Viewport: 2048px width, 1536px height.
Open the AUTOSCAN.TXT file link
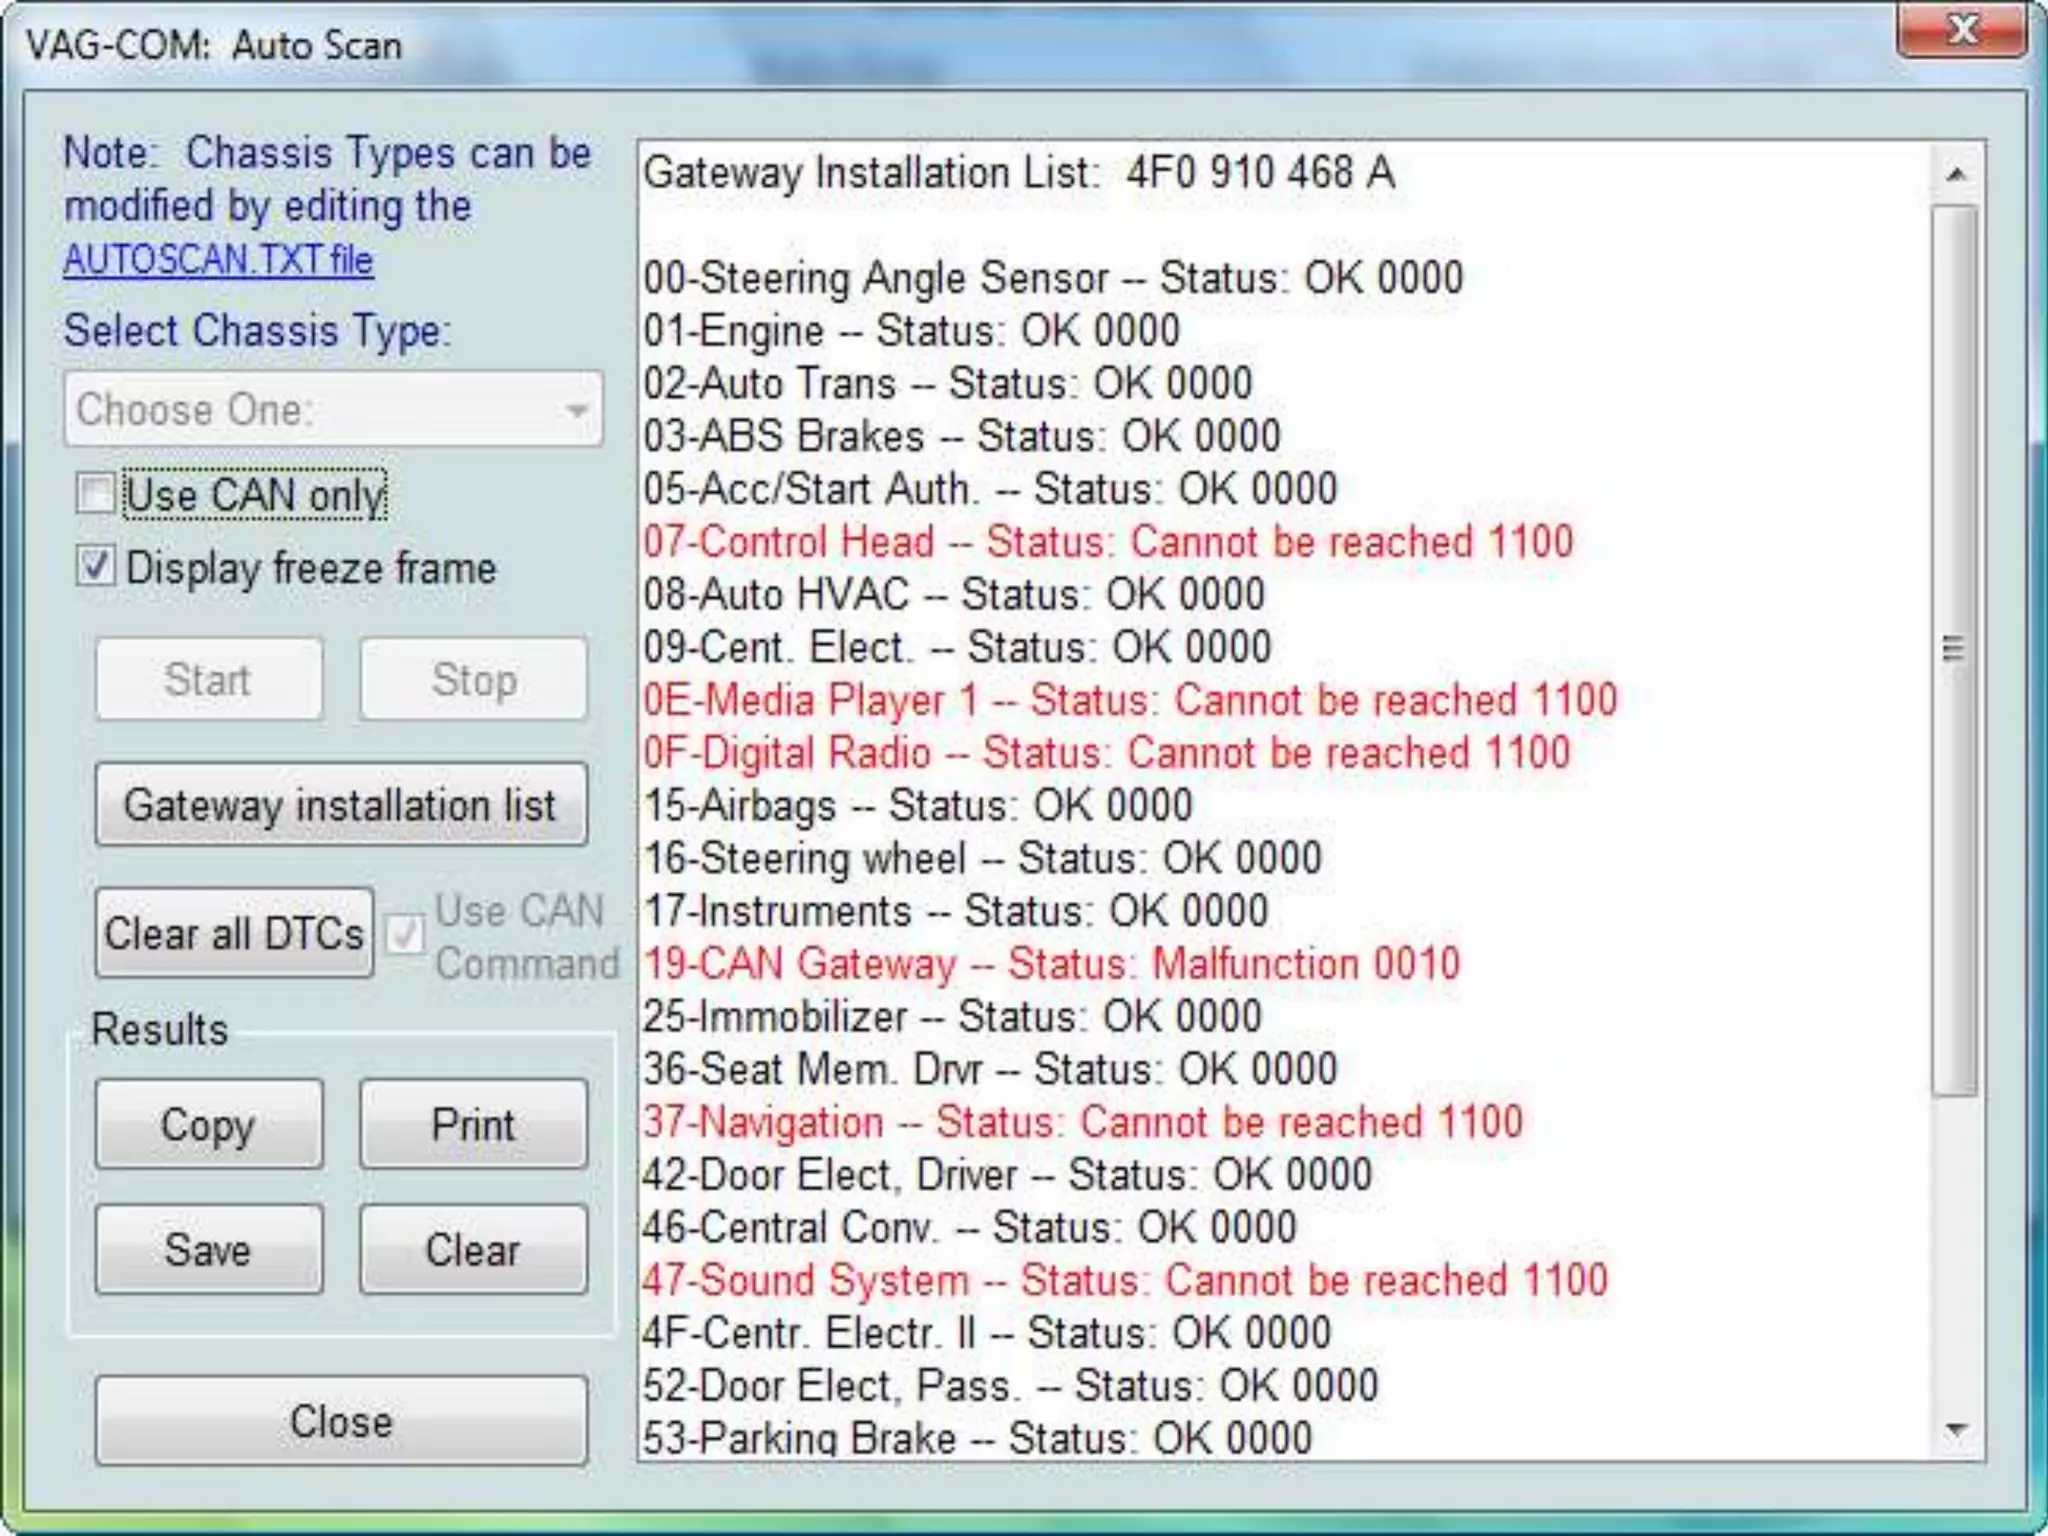click(x=218, y=260)
